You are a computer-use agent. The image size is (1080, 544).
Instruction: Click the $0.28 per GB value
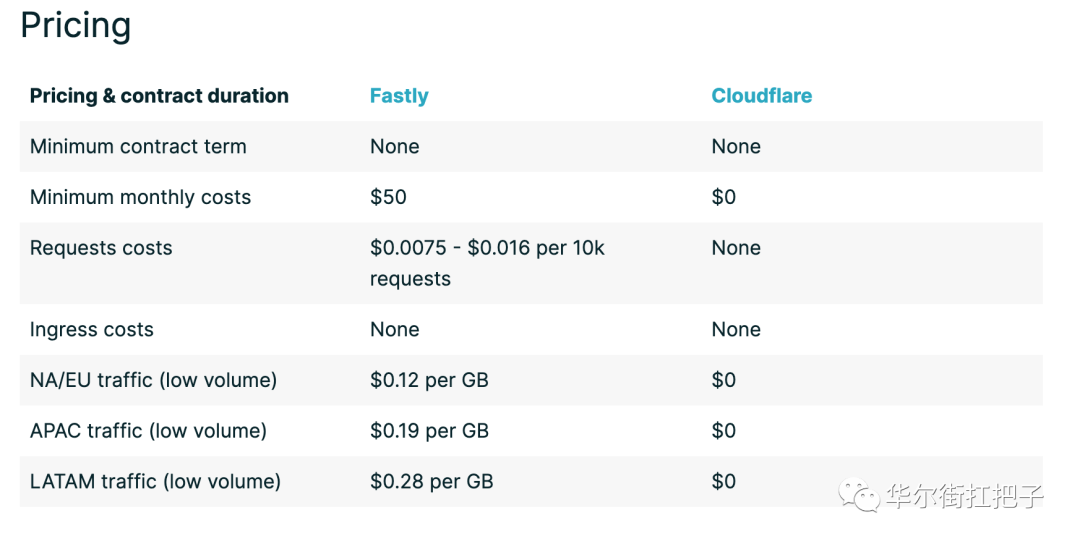pos(431,481)
